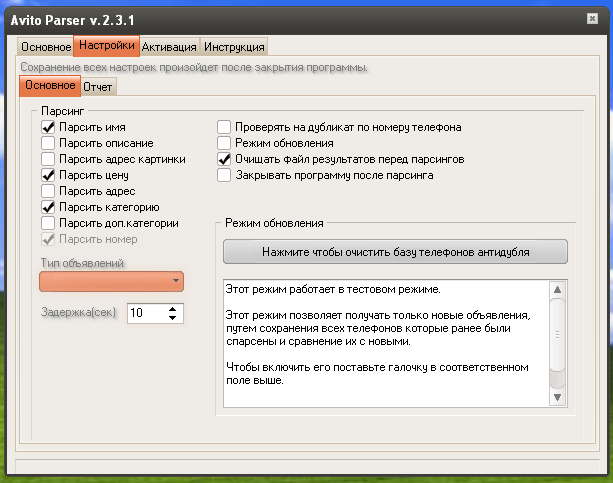This screenshot has width=613, height=483.
Task: Click button to clear antidouble phone base
Action: coord(395,251)
